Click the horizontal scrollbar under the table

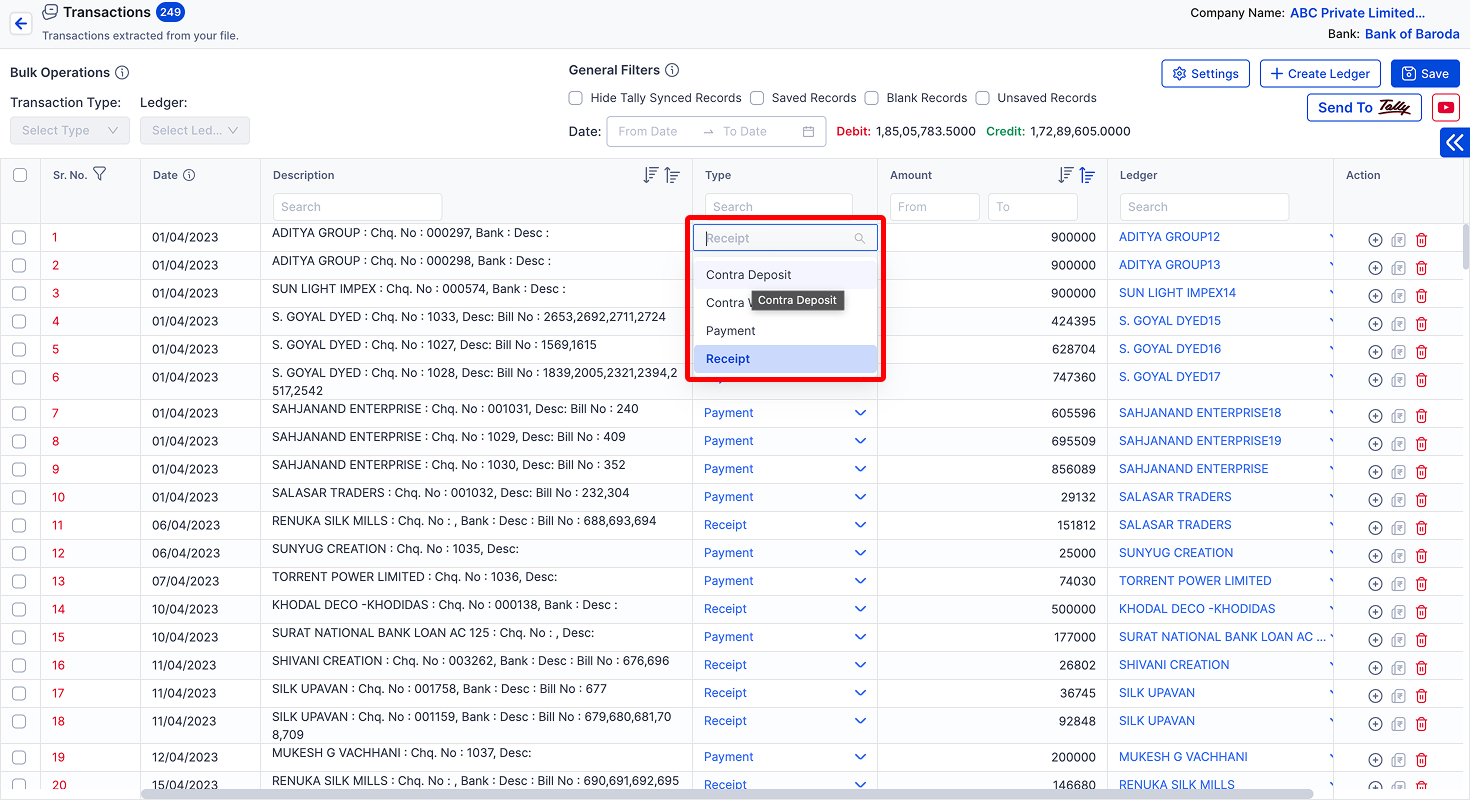click(x=726, y=794)
